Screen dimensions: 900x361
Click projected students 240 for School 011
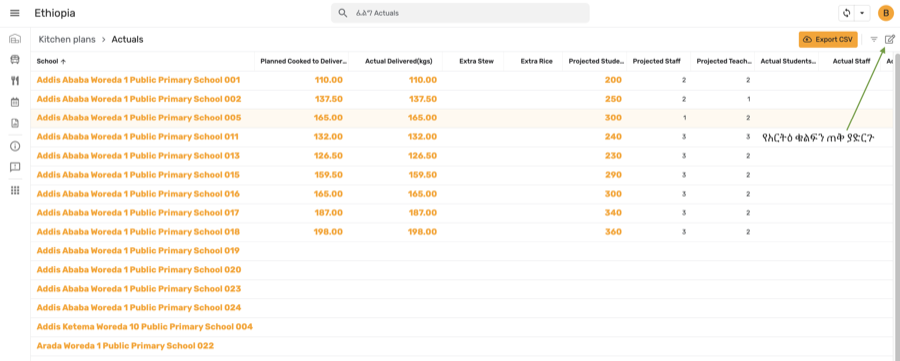tap(613, 137)
